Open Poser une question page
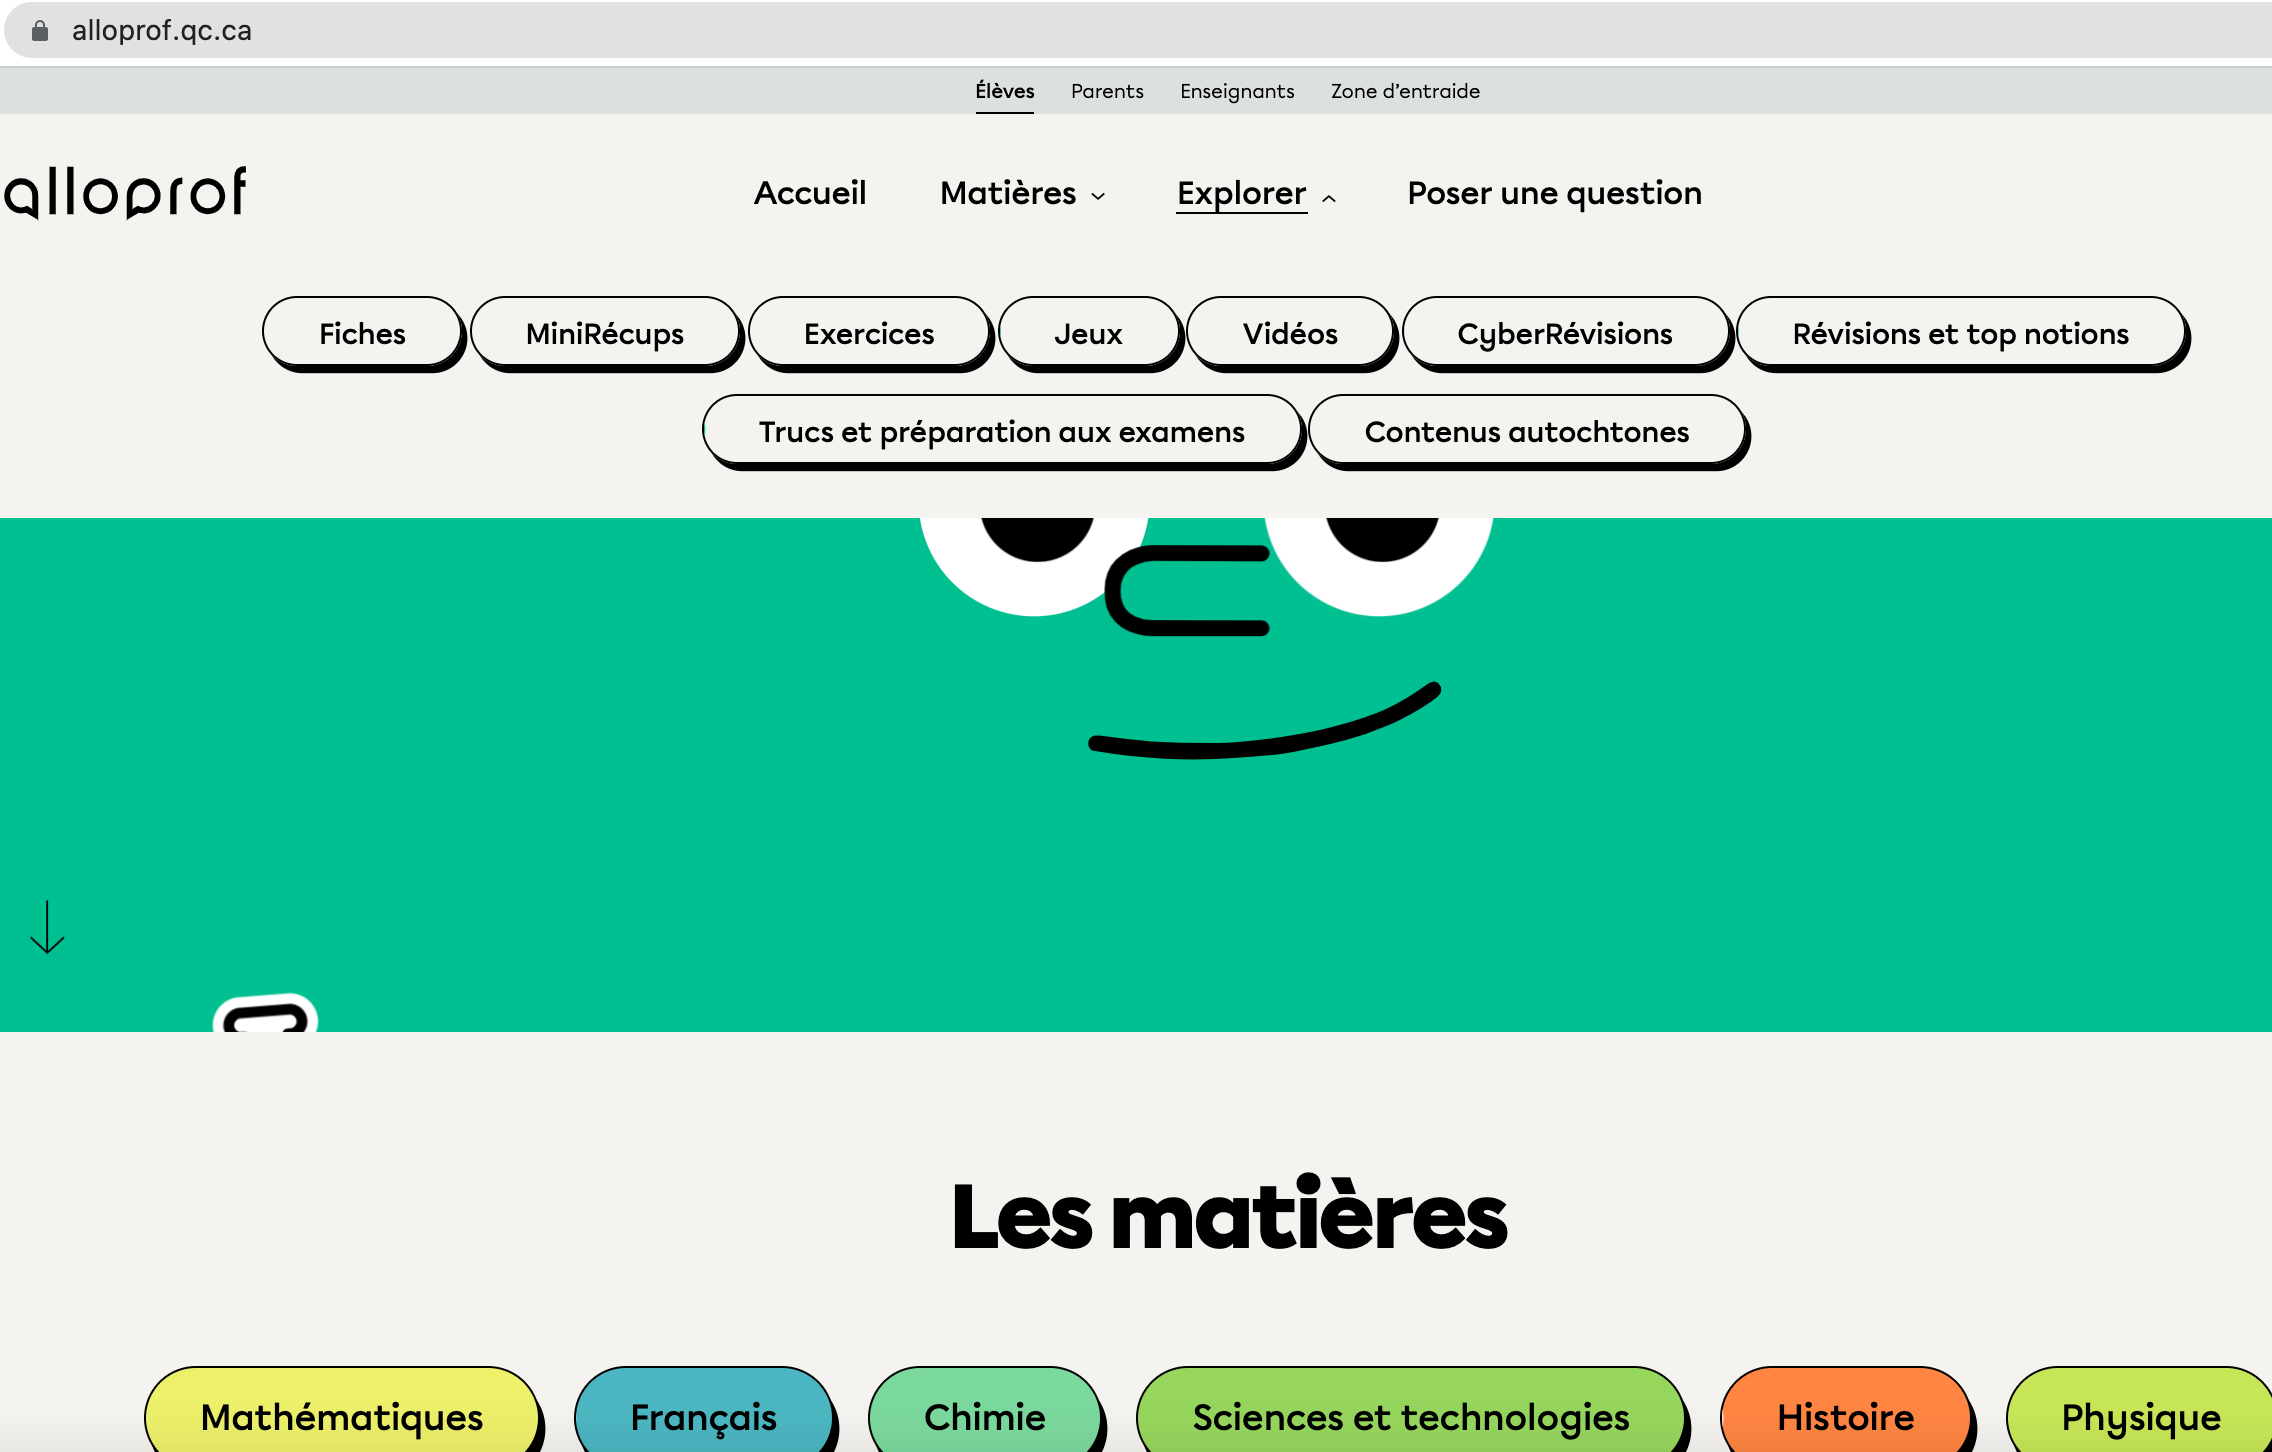Image resolution: width=2272 pixels, height=1452 pixels. pos(1554,193)
